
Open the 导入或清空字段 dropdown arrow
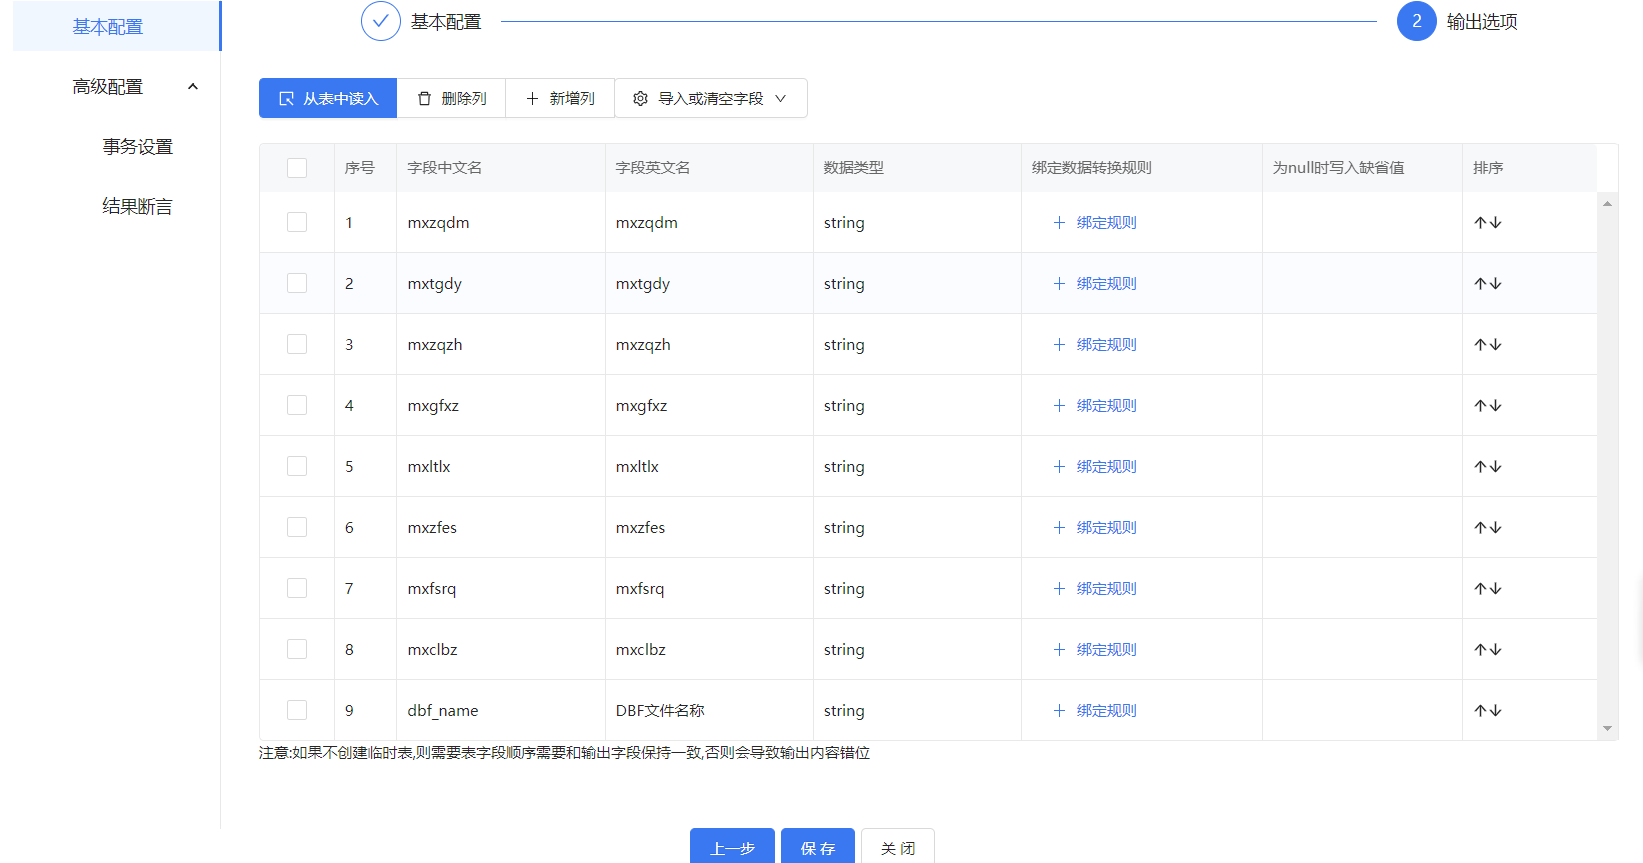point(781,99)
